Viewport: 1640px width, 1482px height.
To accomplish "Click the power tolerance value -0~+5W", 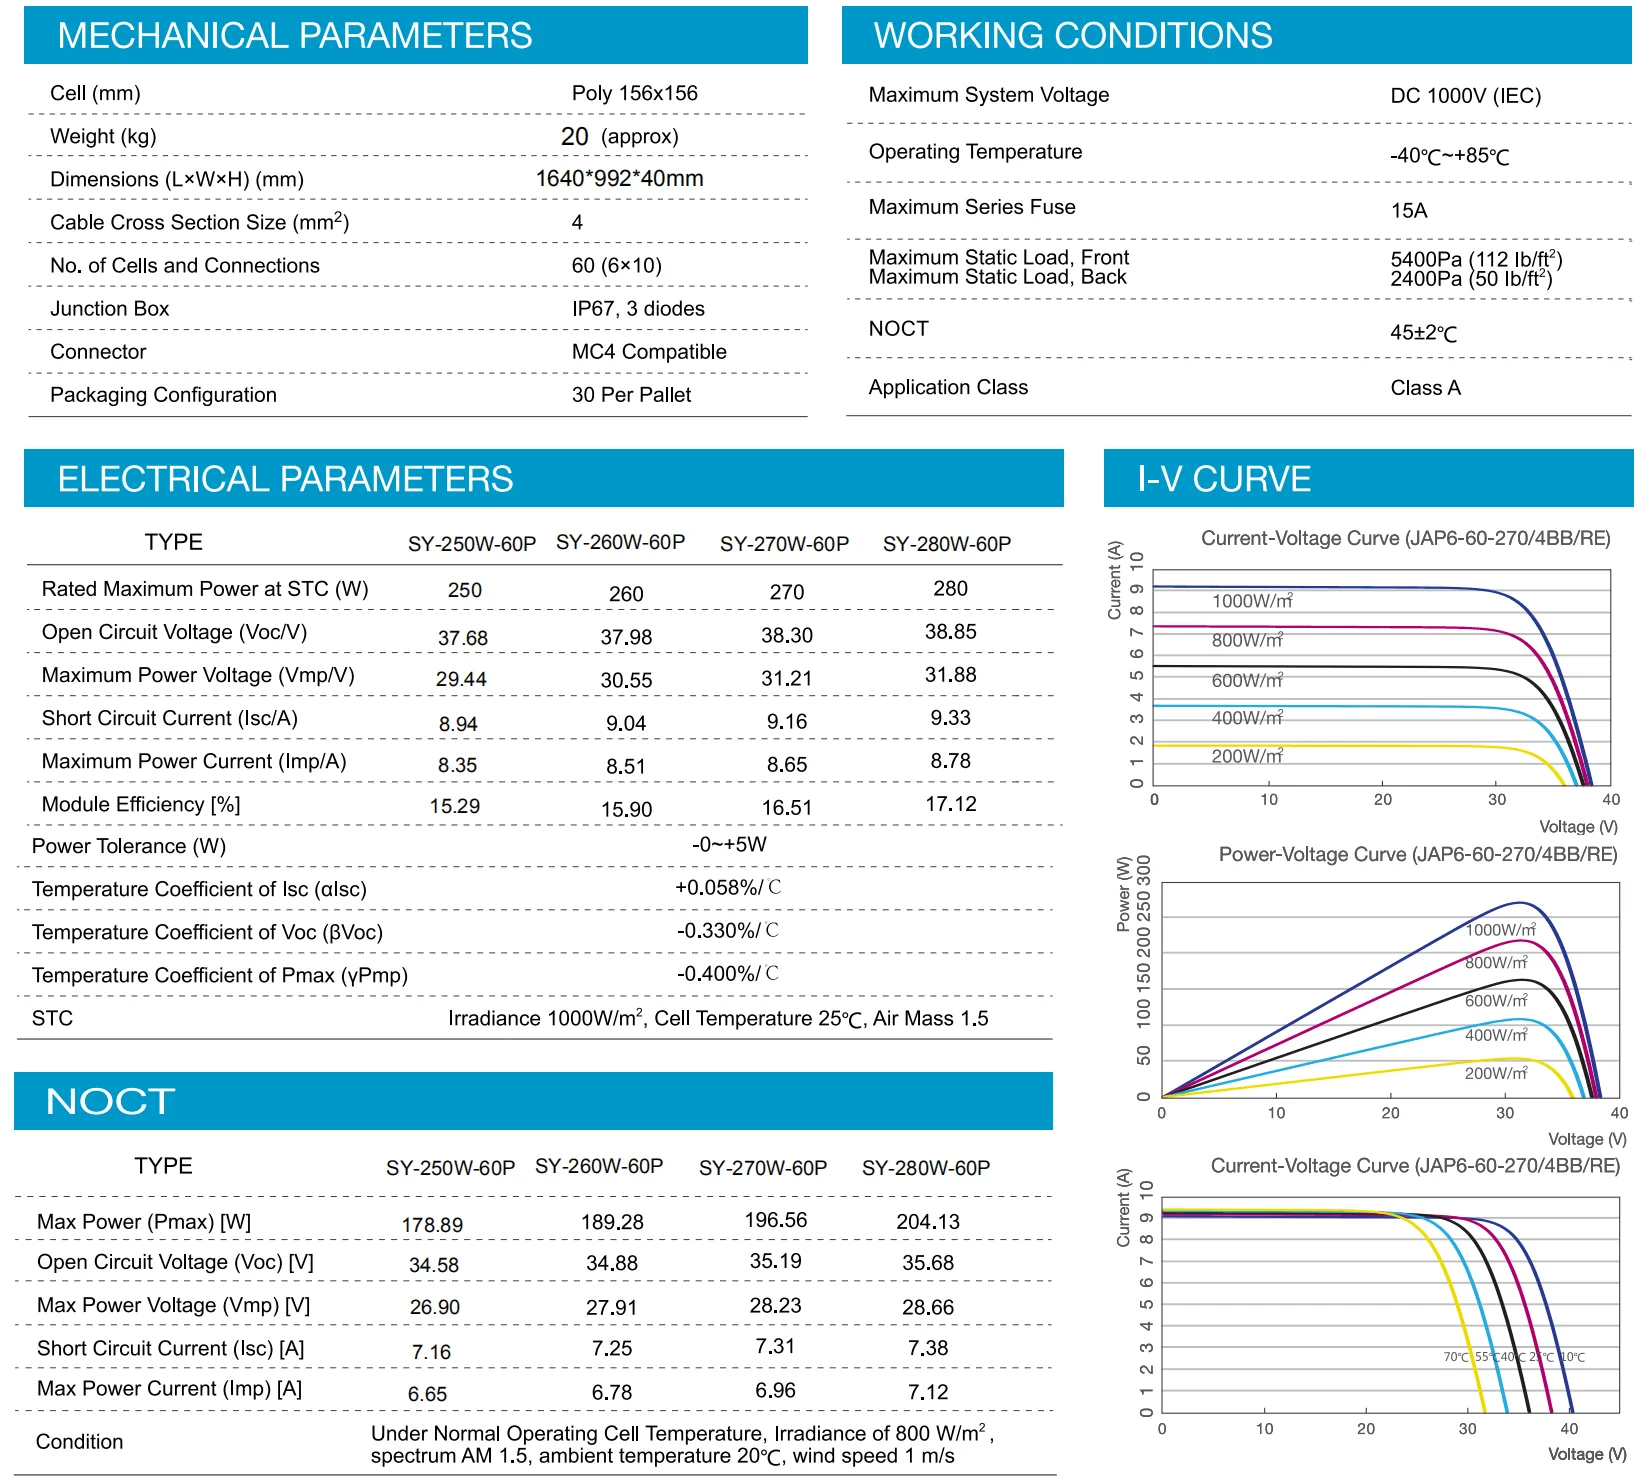I will 730,845.
